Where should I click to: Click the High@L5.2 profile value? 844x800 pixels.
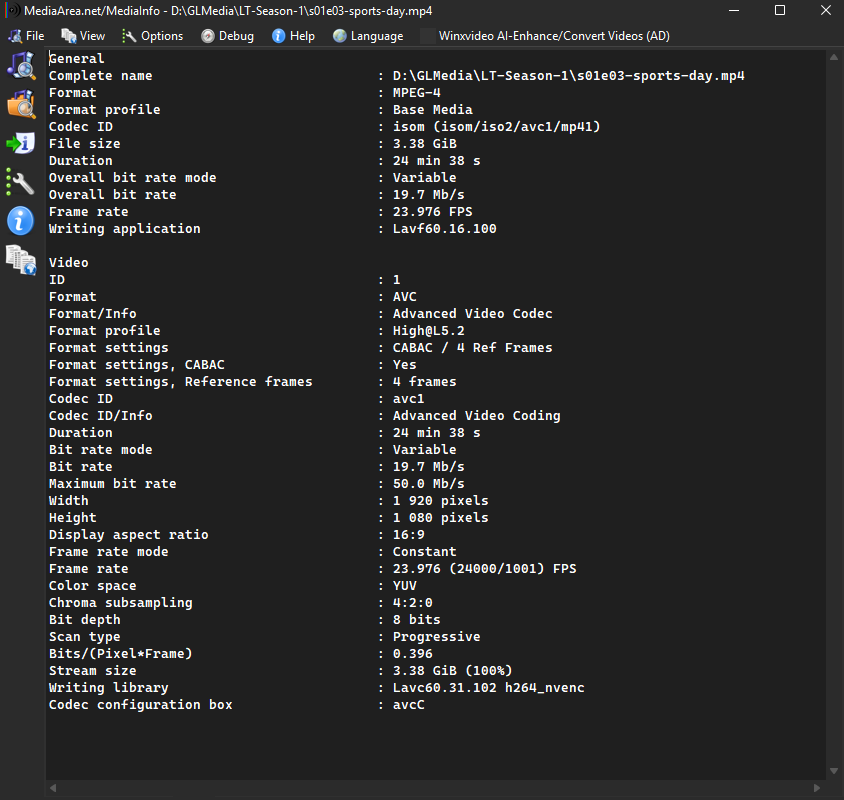428,331
